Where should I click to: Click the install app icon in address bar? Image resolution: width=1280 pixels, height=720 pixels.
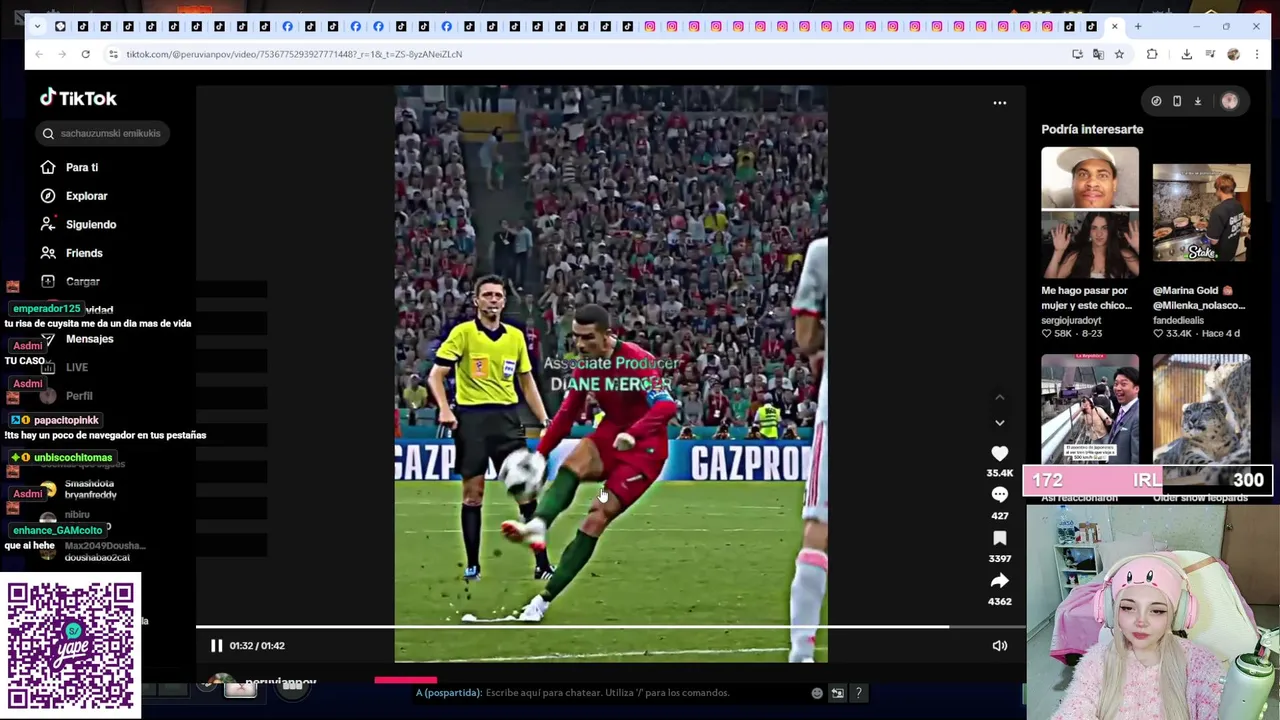tap(1077, 54)
